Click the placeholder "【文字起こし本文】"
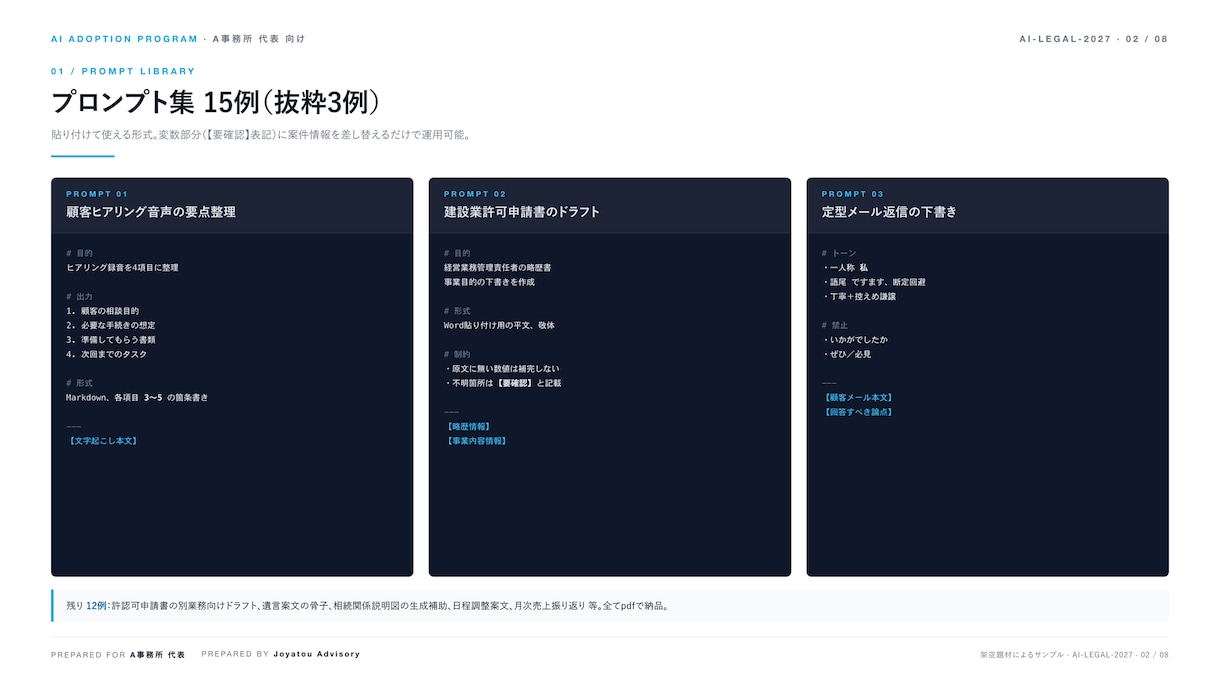Screen dimensions: 1220x686 pyautogui.click(x=101, y=441)
